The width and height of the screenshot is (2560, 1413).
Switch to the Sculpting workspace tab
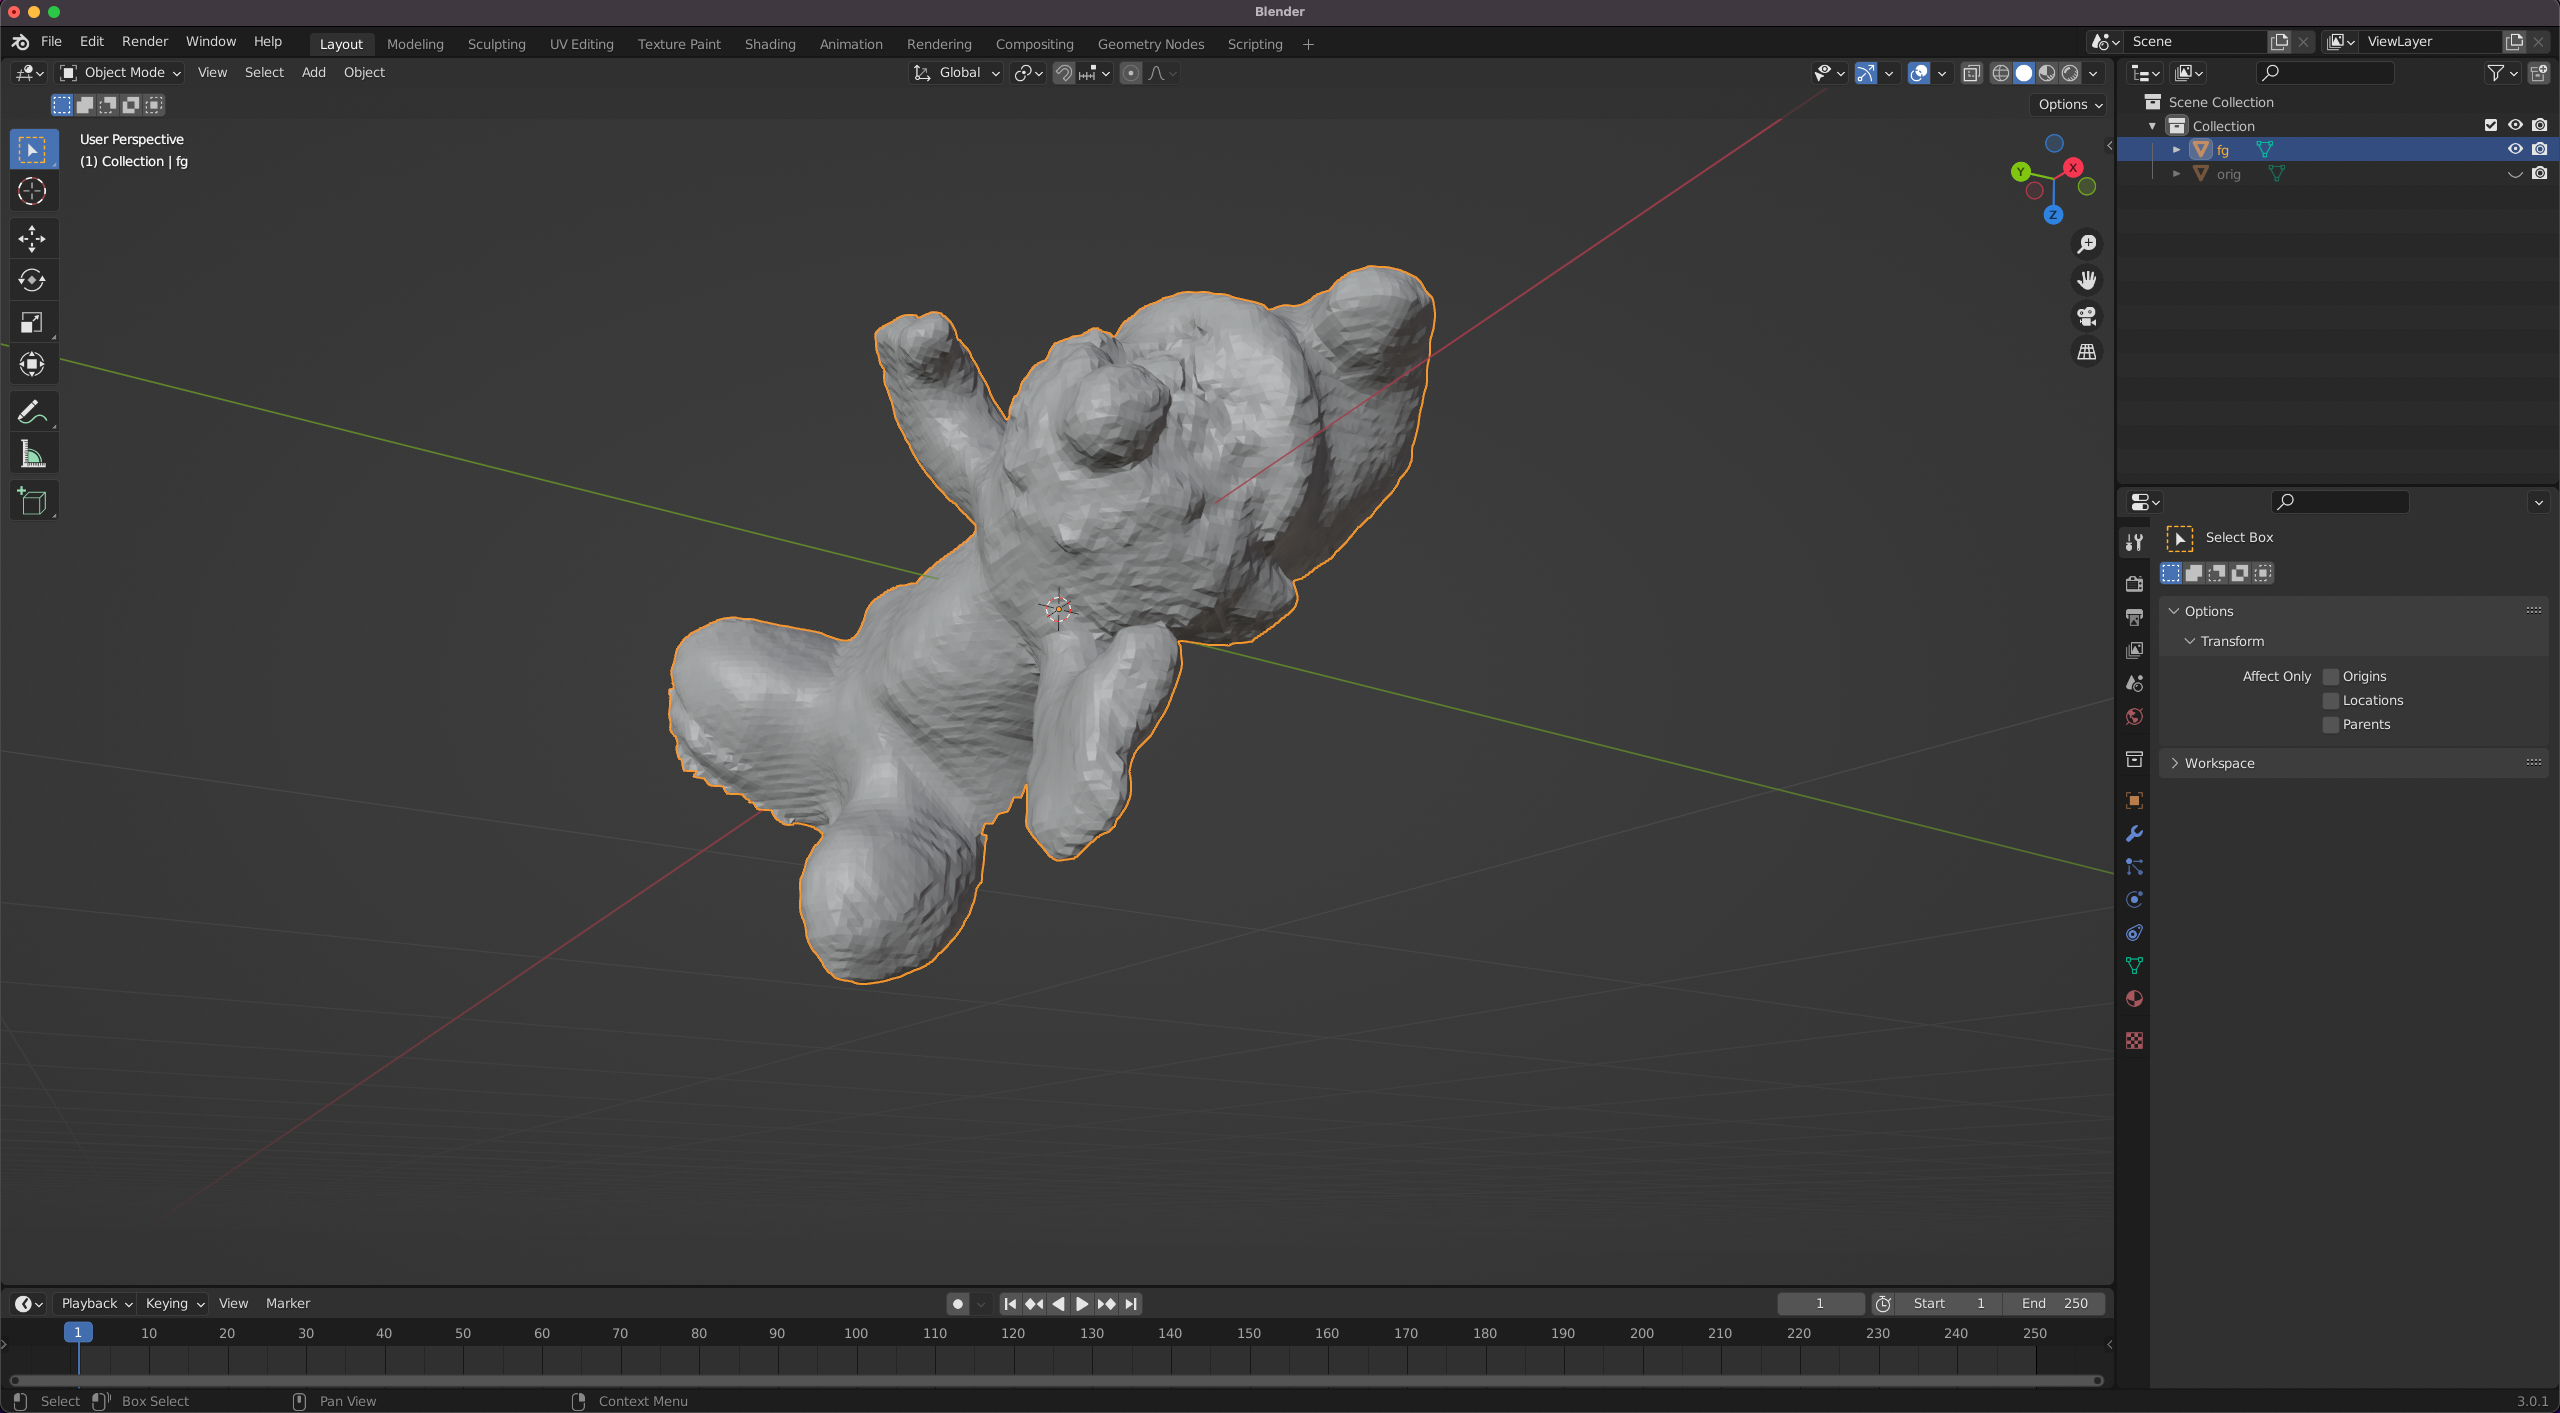pos(496,45)
